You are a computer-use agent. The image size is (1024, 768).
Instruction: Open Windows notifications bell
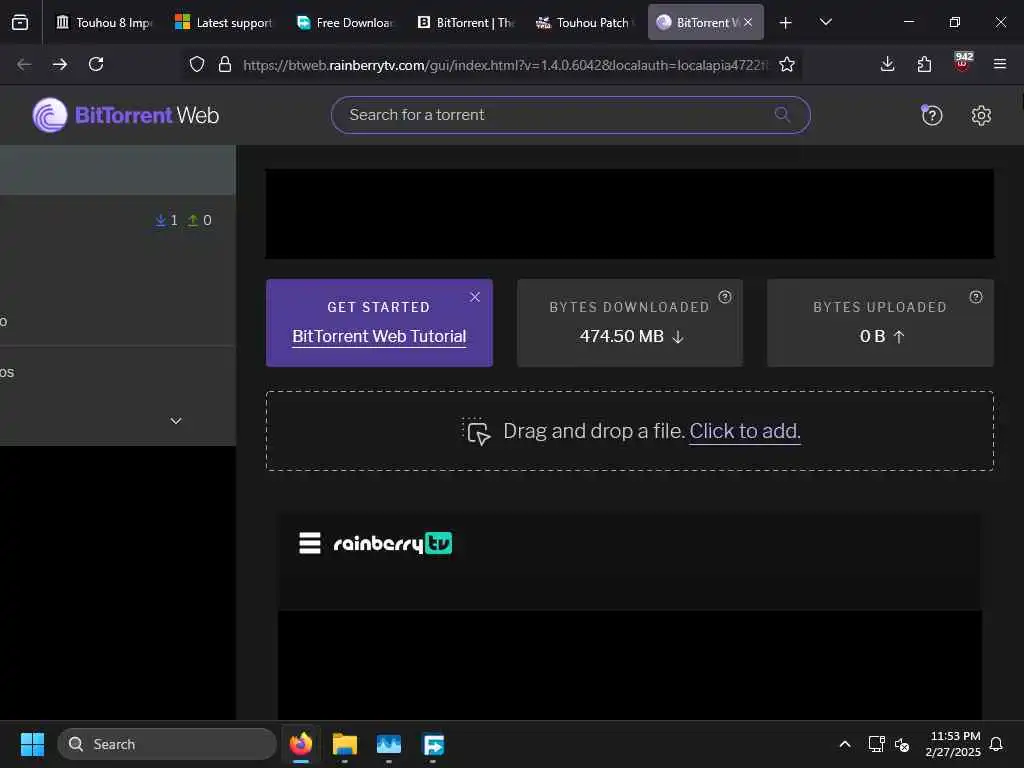click(x=996, y=744)
